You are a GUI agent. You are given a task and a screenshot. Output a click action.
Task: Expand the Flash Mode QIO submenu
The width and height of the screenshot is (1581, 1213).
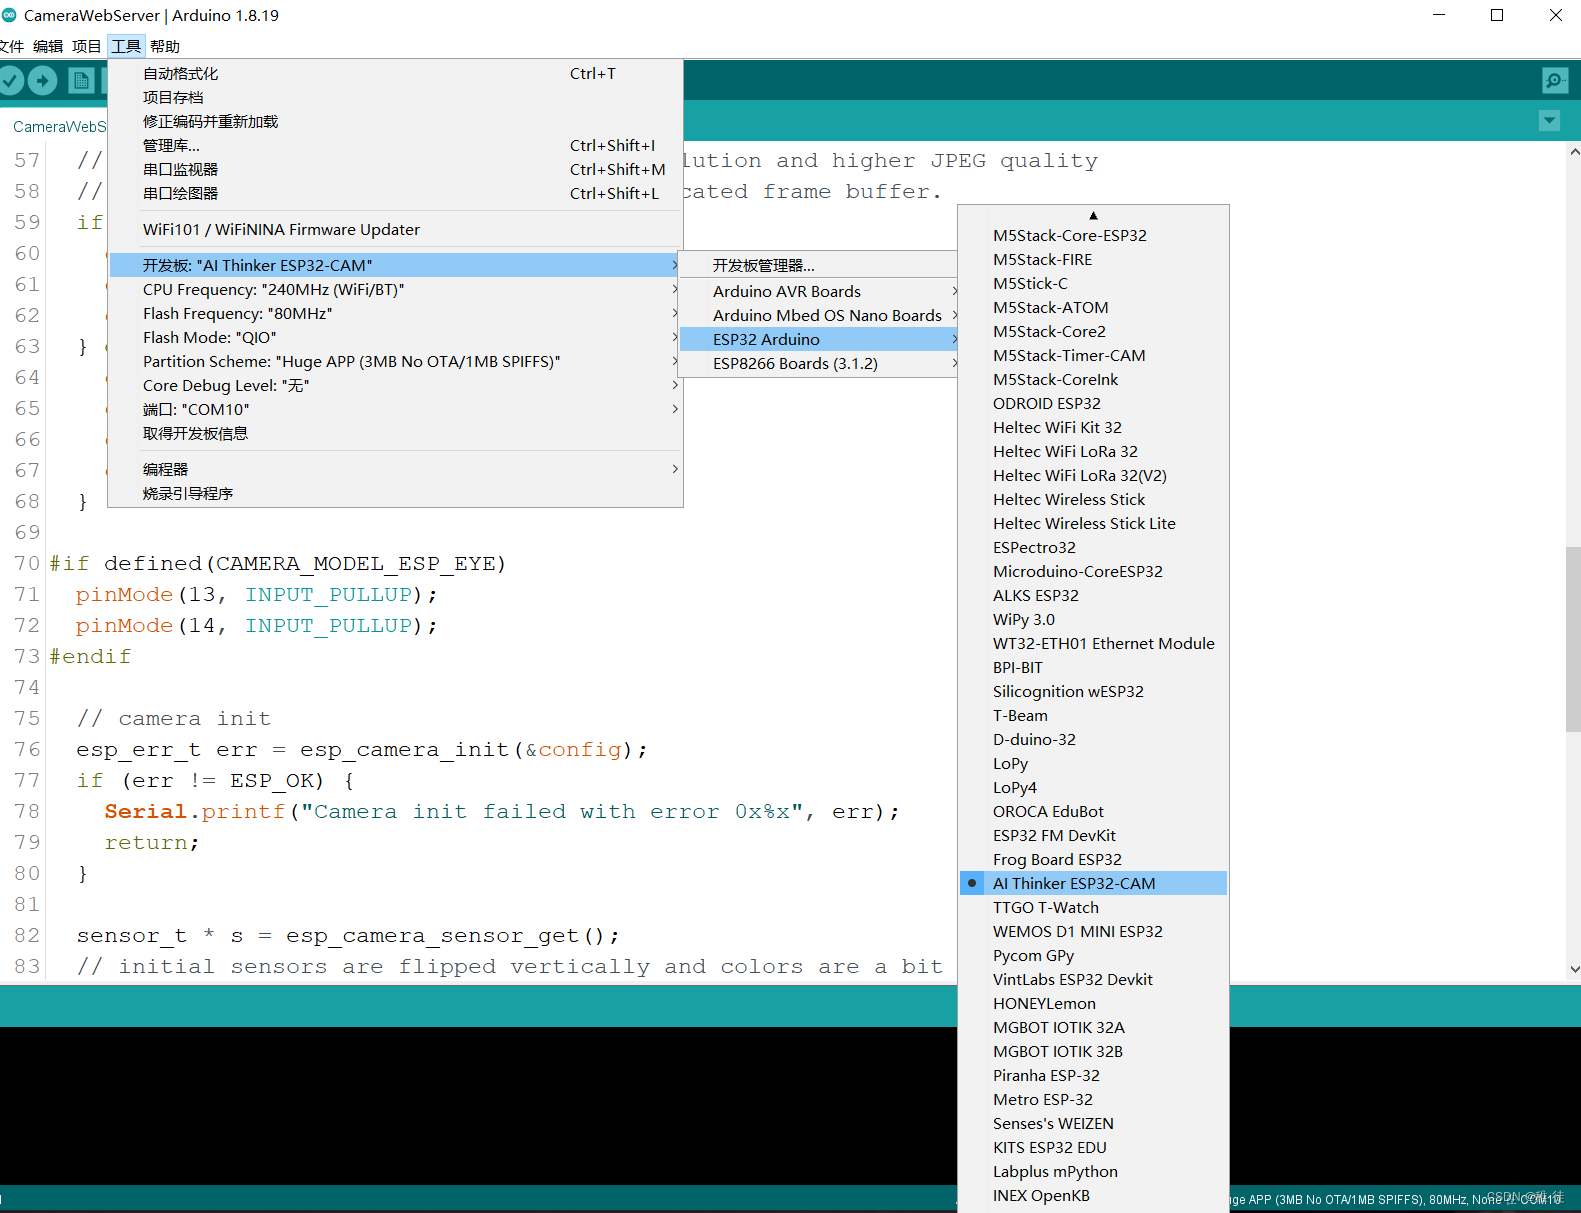click(x=395, y=337)
